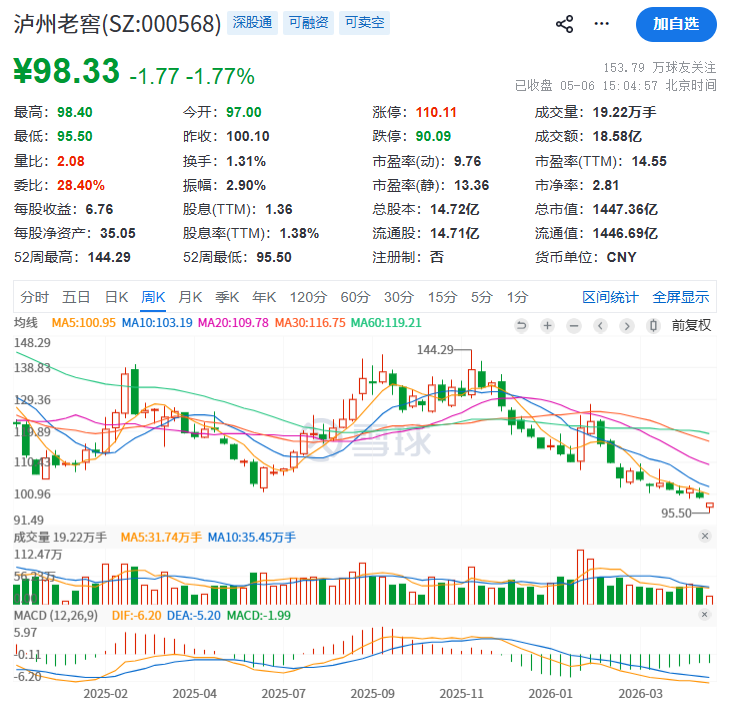This screenshot has width=733, height=710.
Task: Open the three-dot more options menu
Action: (601, 24)
